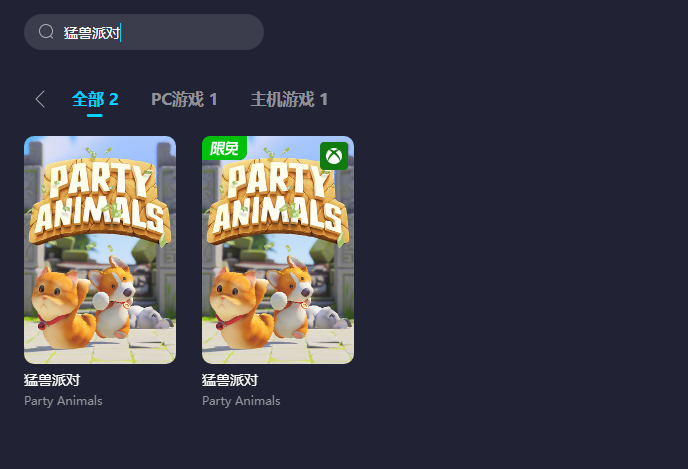The width and height of the screenshot is (688, 469).
Task: Switch to the PC游戏 1 tab
Action: click(184, 100)
